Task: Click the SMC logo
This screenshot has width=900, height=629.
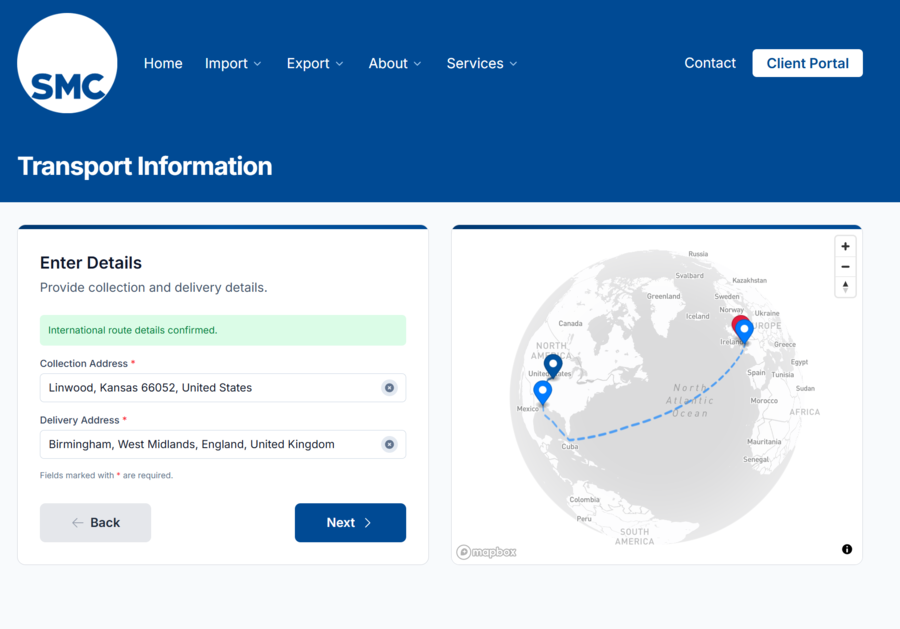Action: coord(67,63)
